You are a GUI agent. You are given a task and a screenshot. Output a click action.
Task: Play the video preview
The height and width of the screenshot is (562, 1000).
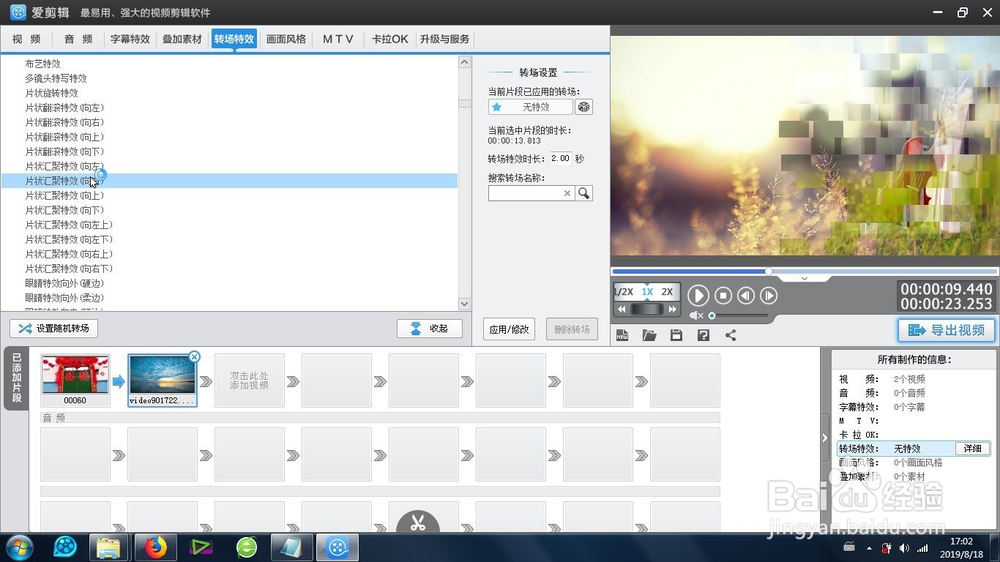[x=698, y=295]
